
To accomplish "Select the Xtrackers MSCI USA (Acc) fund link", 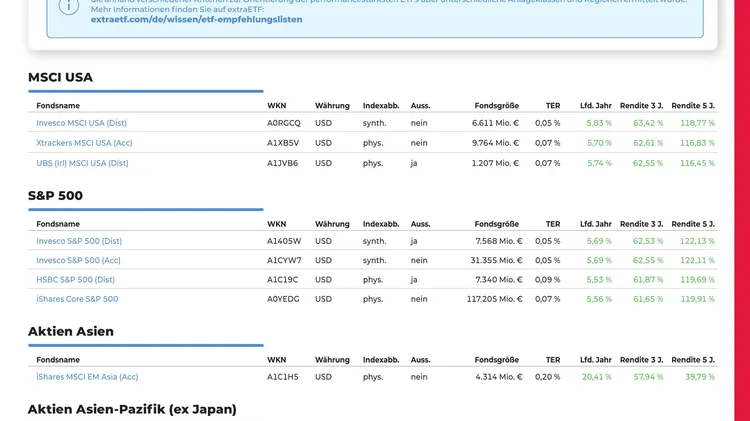I will tap(84, 143).
